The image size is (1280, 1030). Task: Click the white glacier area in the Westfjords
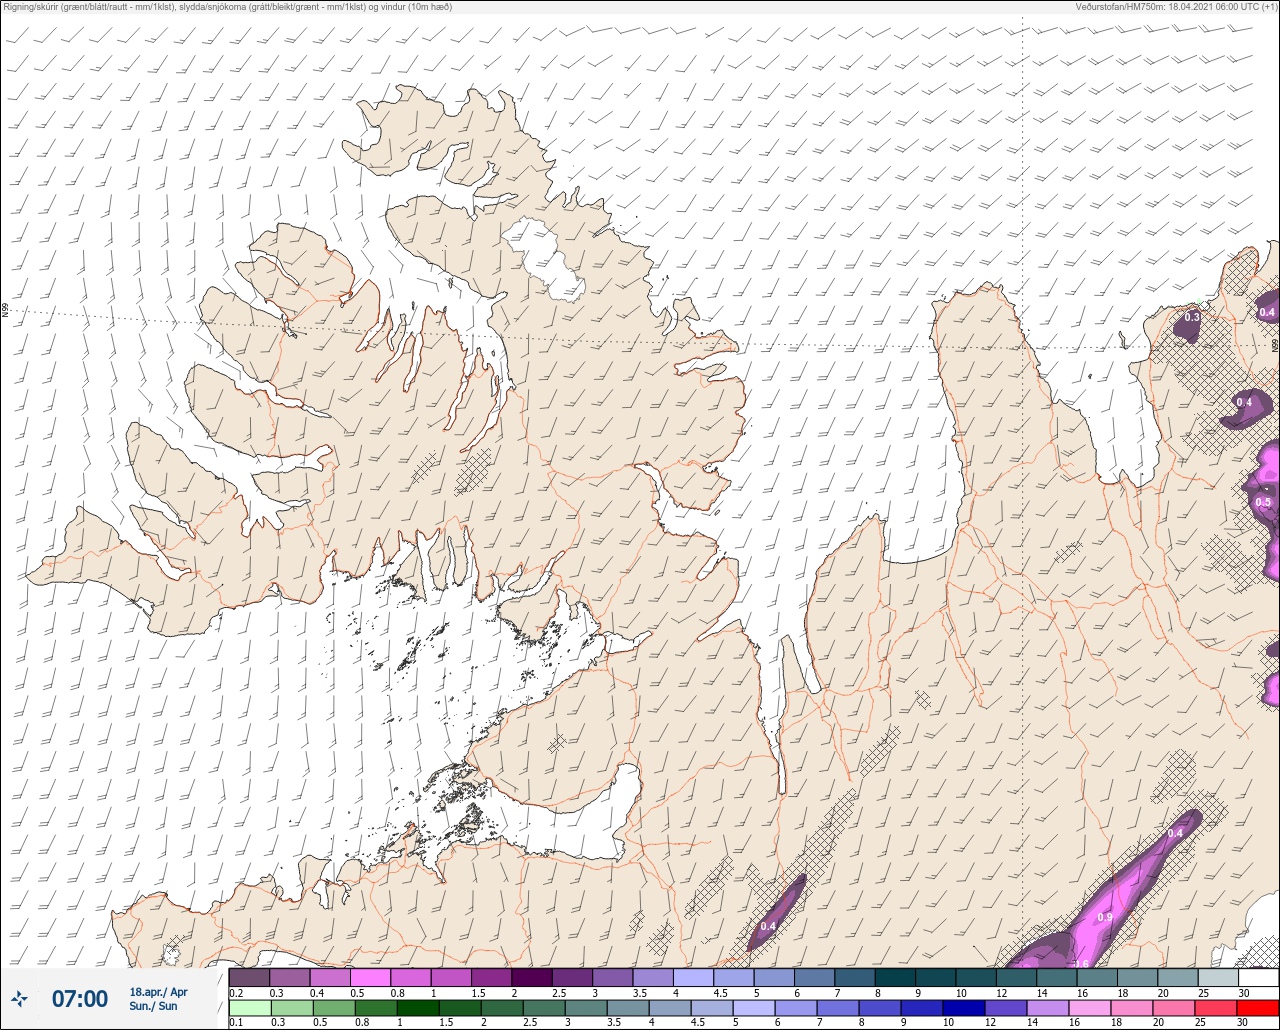[543, 260]
